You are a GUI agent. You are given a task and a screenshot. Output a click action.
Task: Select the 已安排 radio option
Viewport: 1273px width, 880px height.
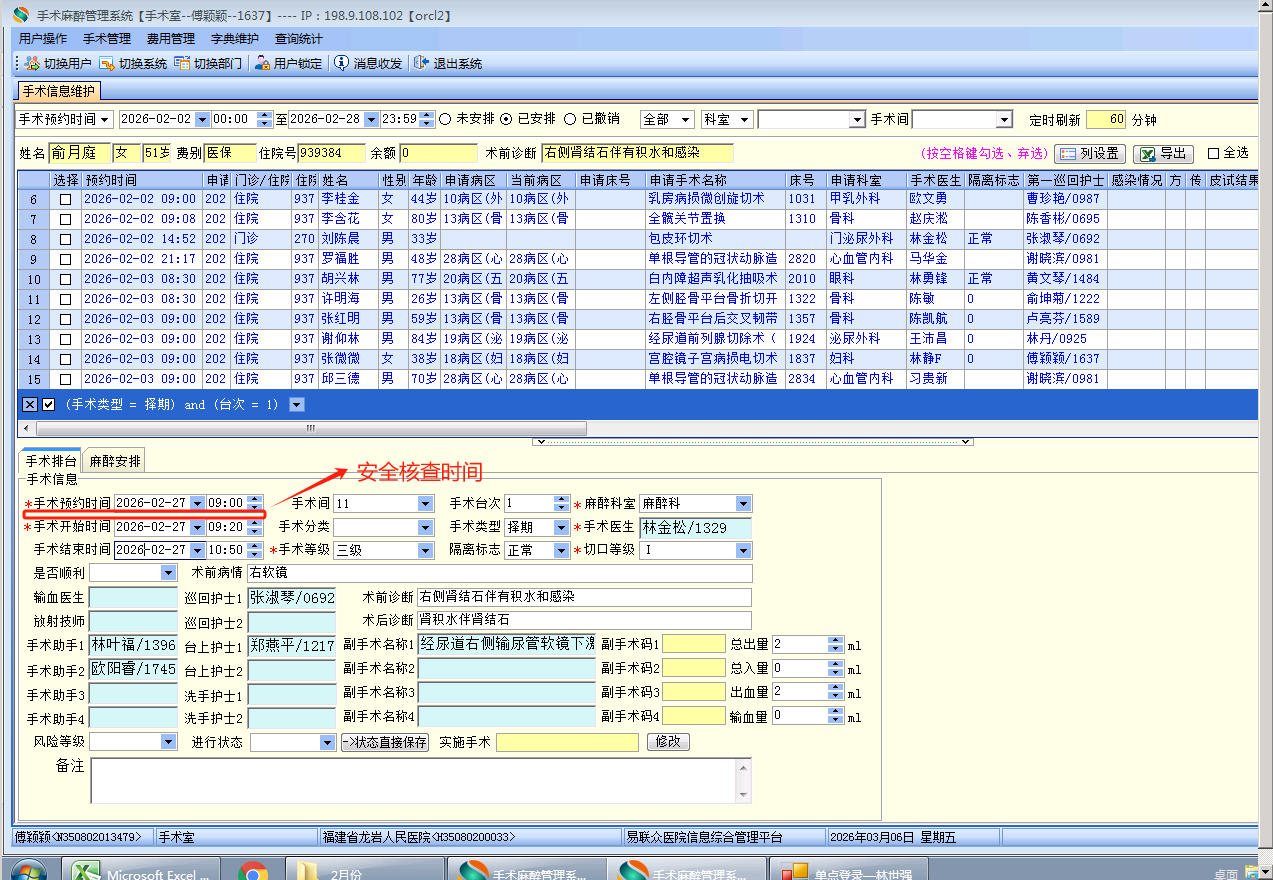pos(506,119)
